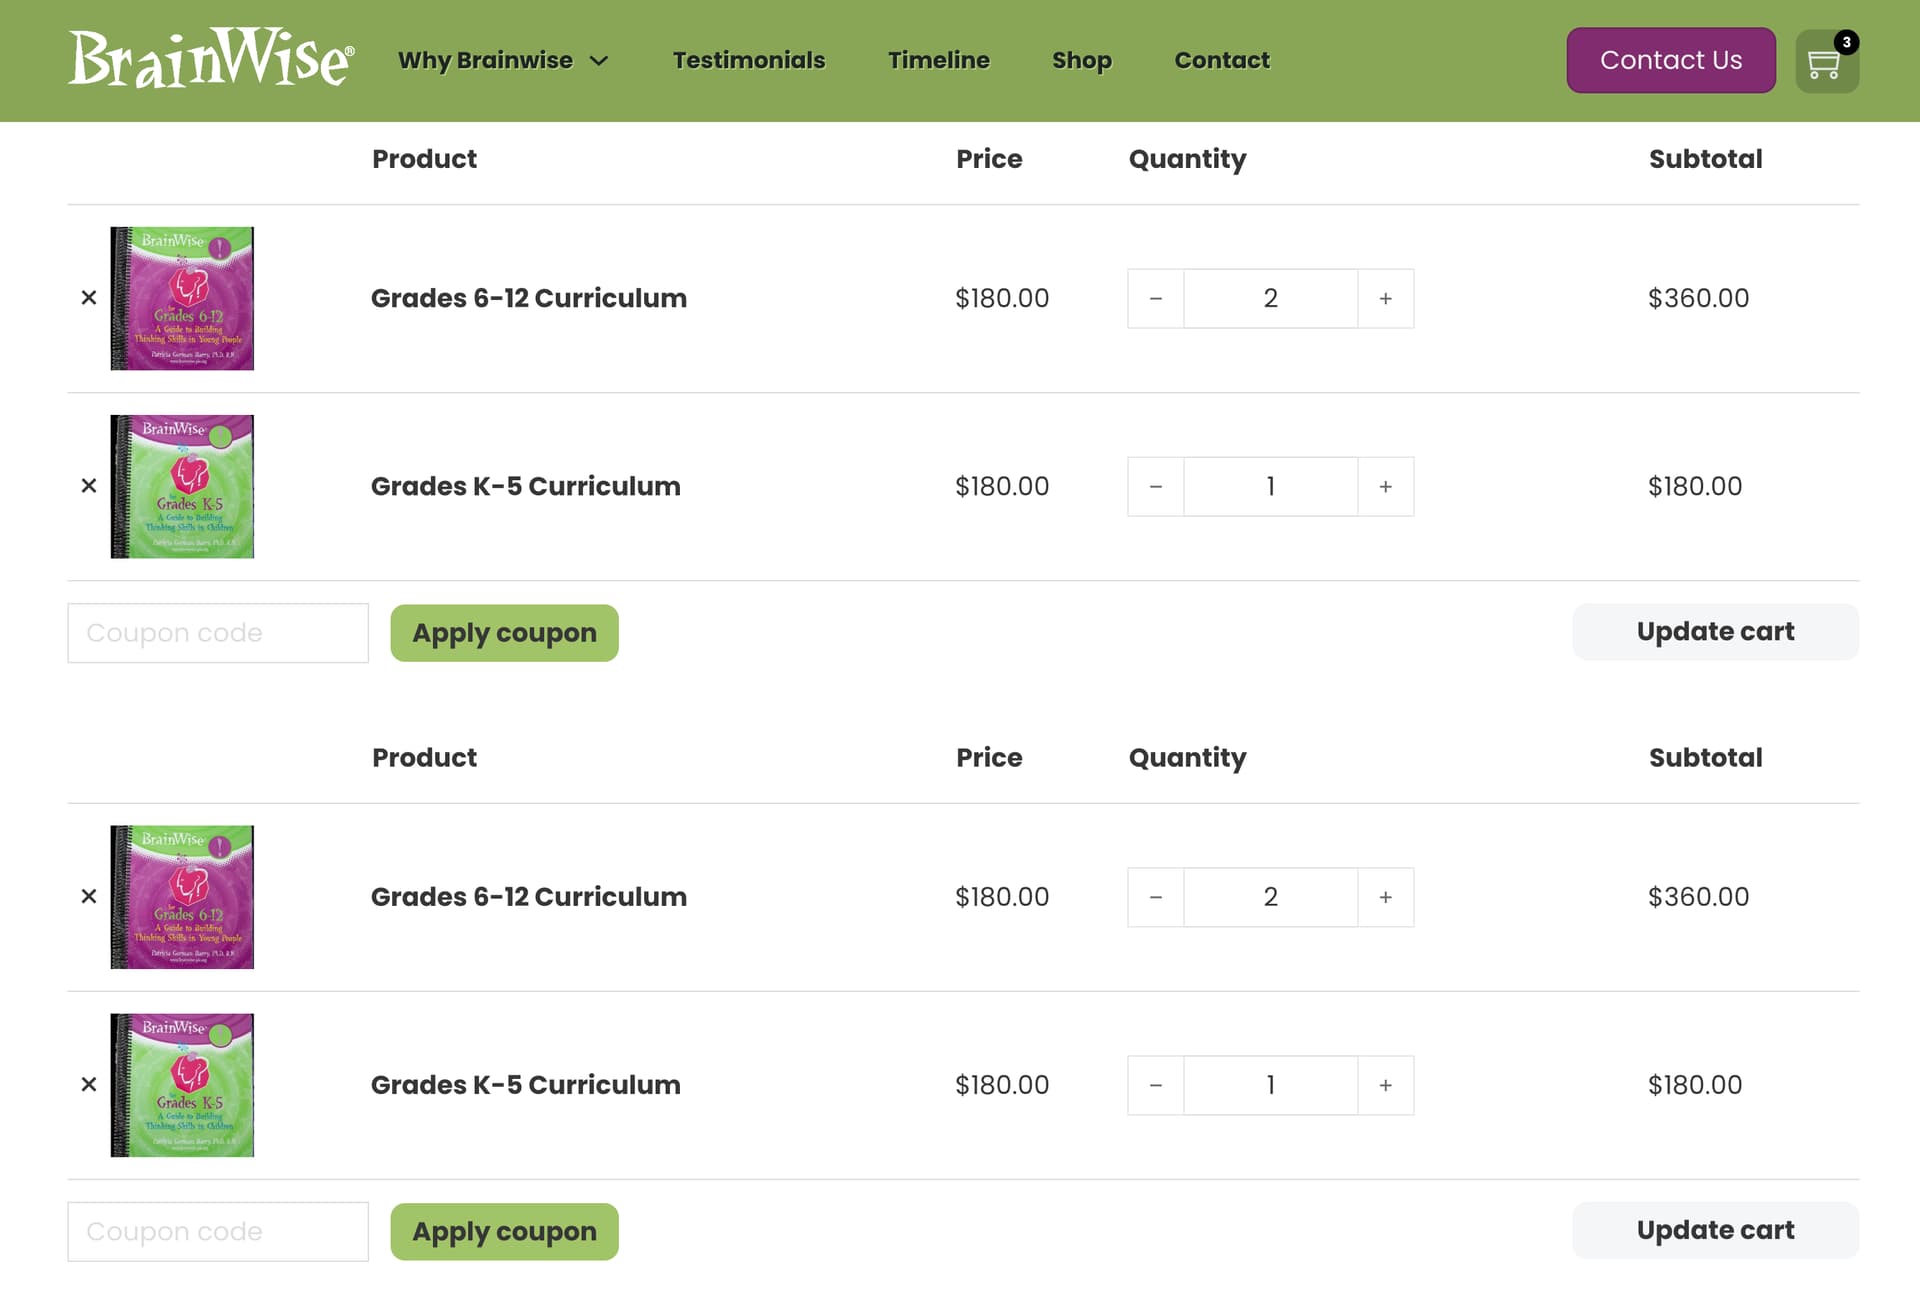Click the purple Contact Us button
The image size is (1920, 1295).
click(1671, 60)
